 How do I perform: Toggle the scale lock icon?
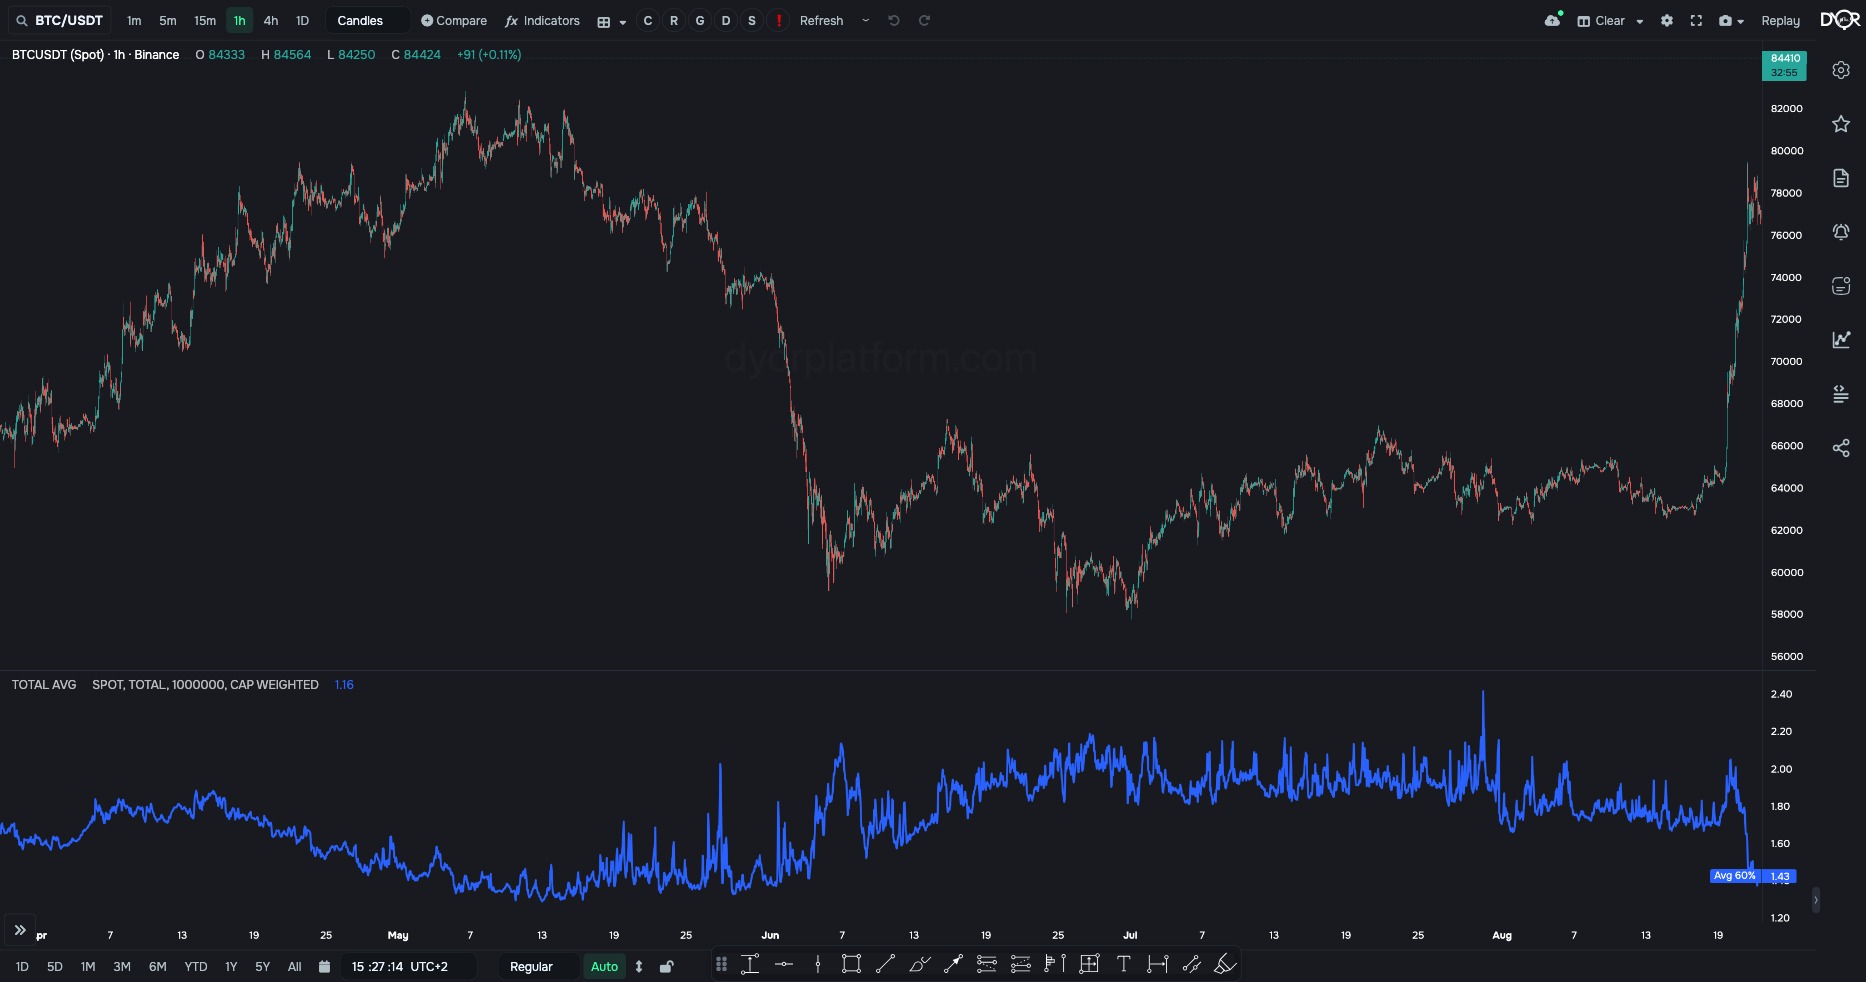click(x=666, y=967)
